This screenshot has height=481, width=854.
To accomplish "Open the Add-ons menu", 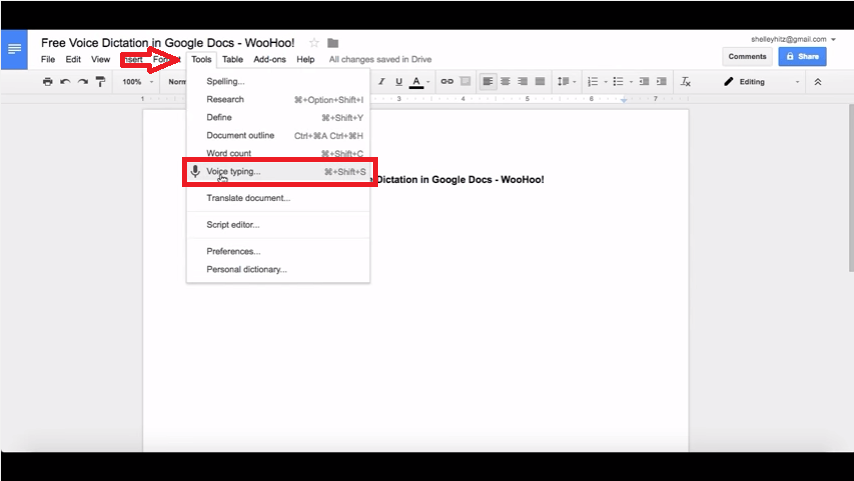I will coord(270,59).
